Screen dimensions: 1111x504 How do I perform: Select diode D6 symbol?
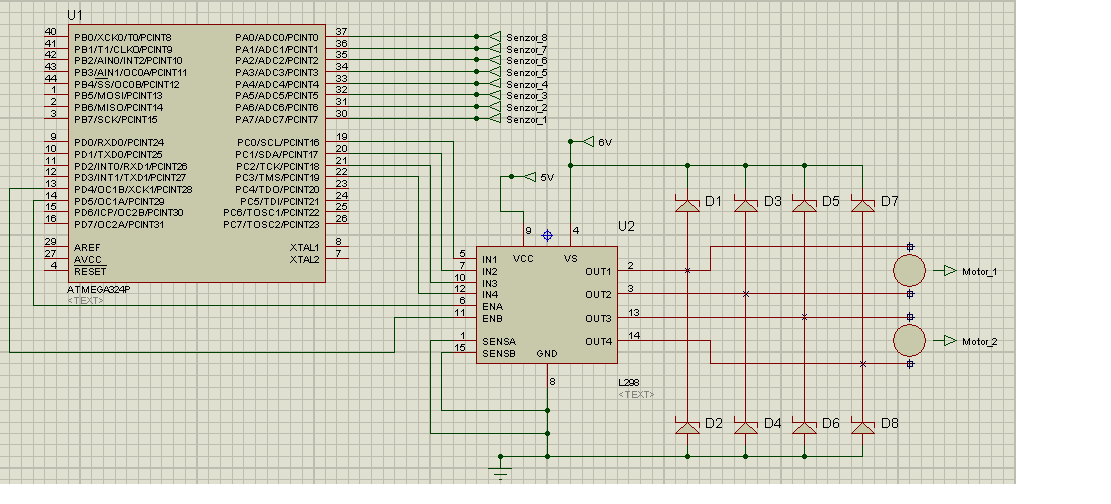click(803, 427)
